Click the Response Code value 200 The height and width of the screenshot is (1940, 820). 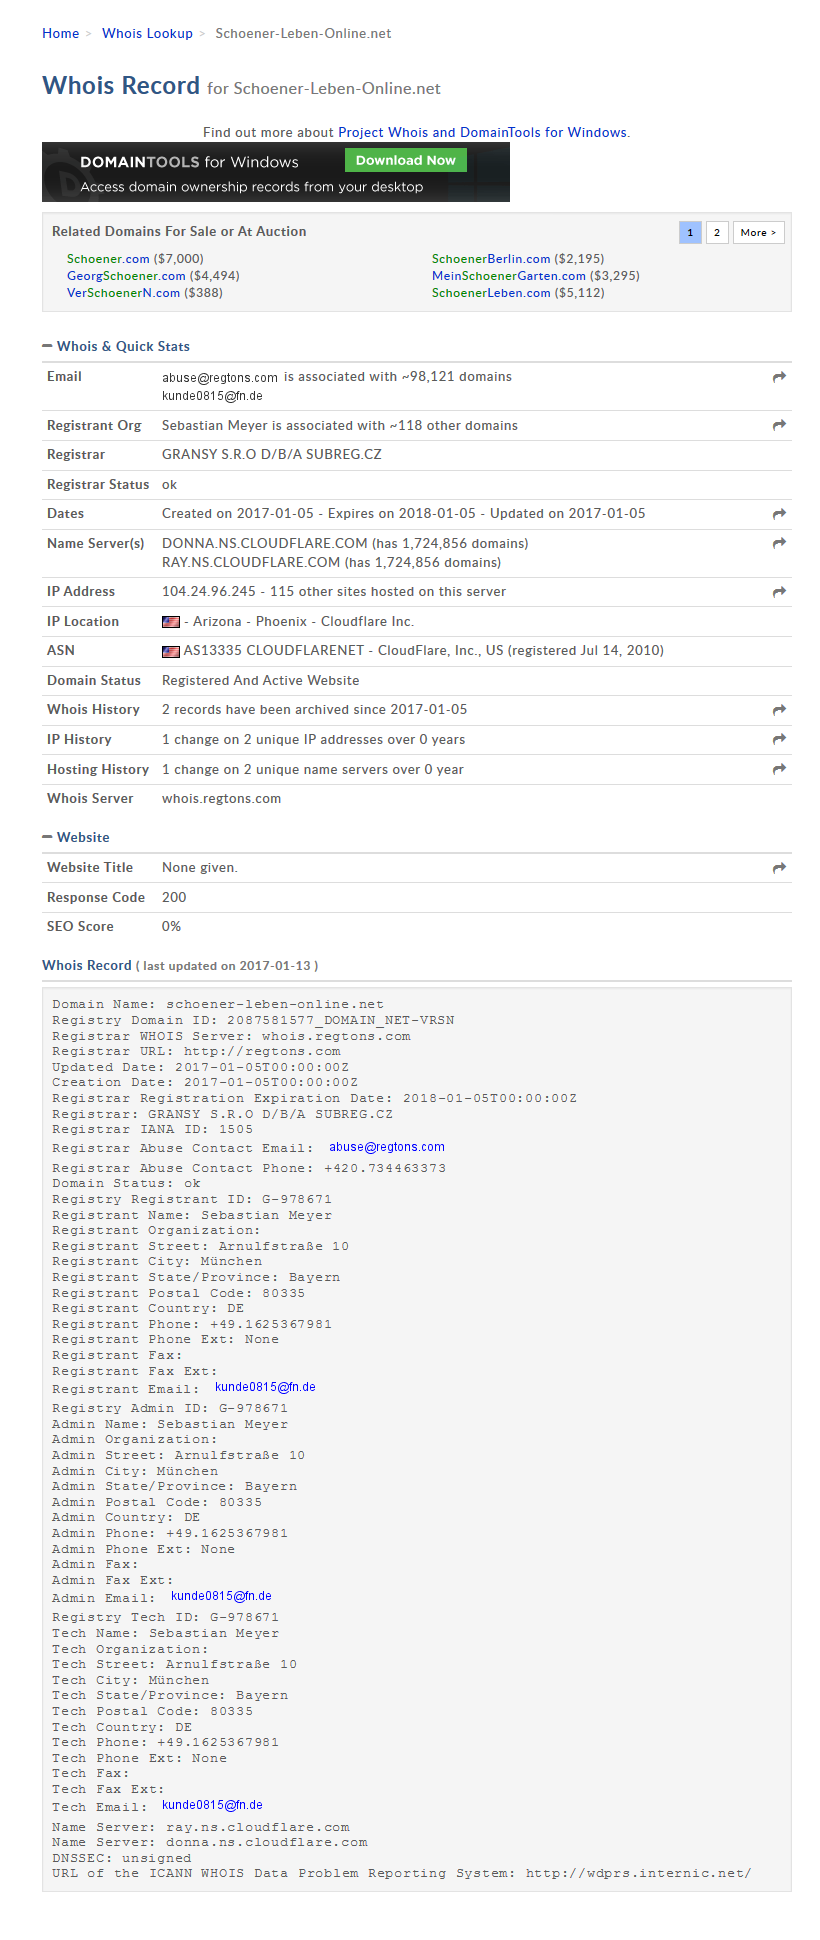174,898
